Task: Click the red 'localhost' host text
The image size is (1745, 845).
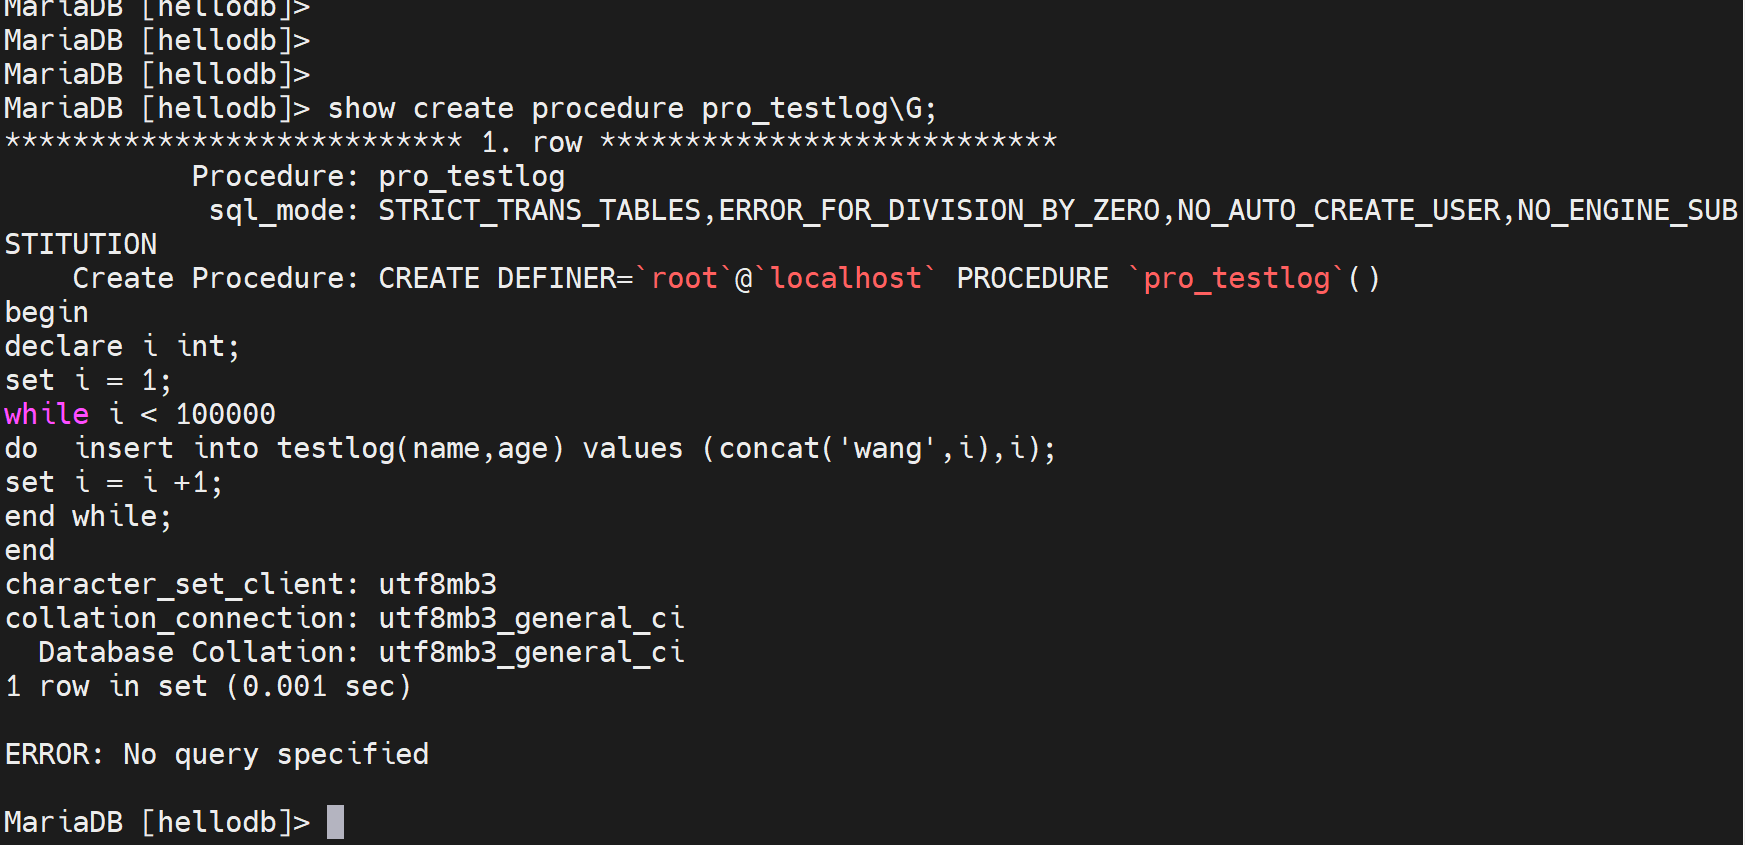Action: point(845,278)
